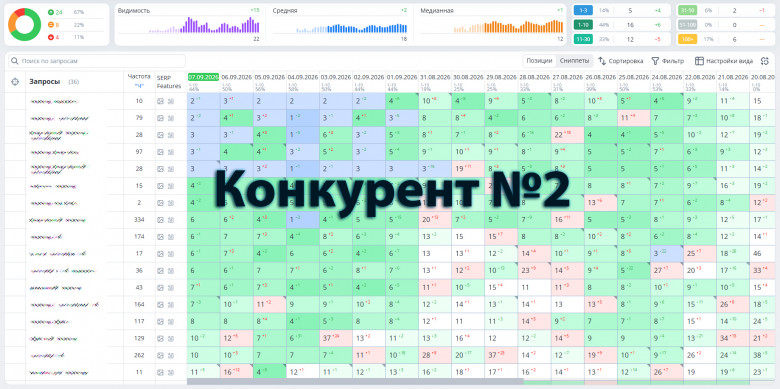The height and width of the screenshot is (389, 780).
Task: Click the yellow 100+ range badge
Action: (687, 39)
